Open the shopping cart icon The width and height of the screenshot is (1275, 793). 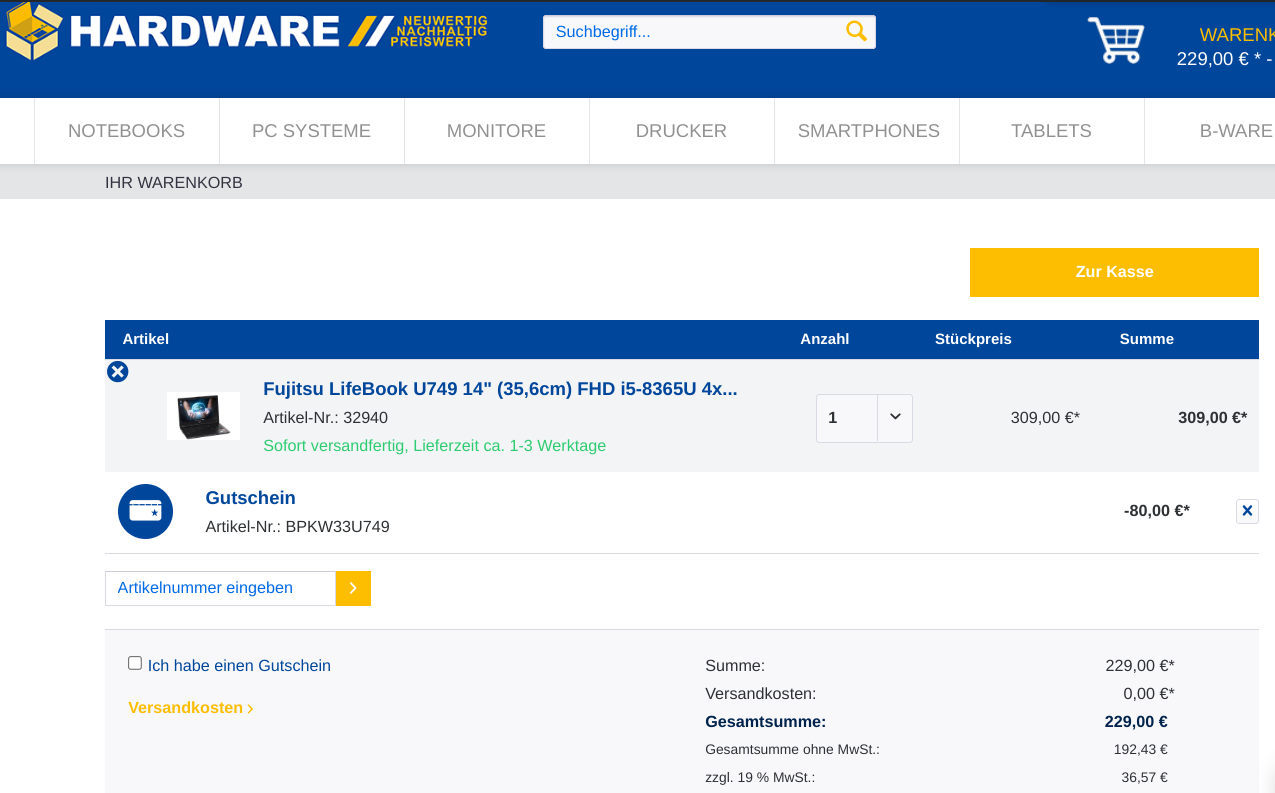pos(1115,41)
